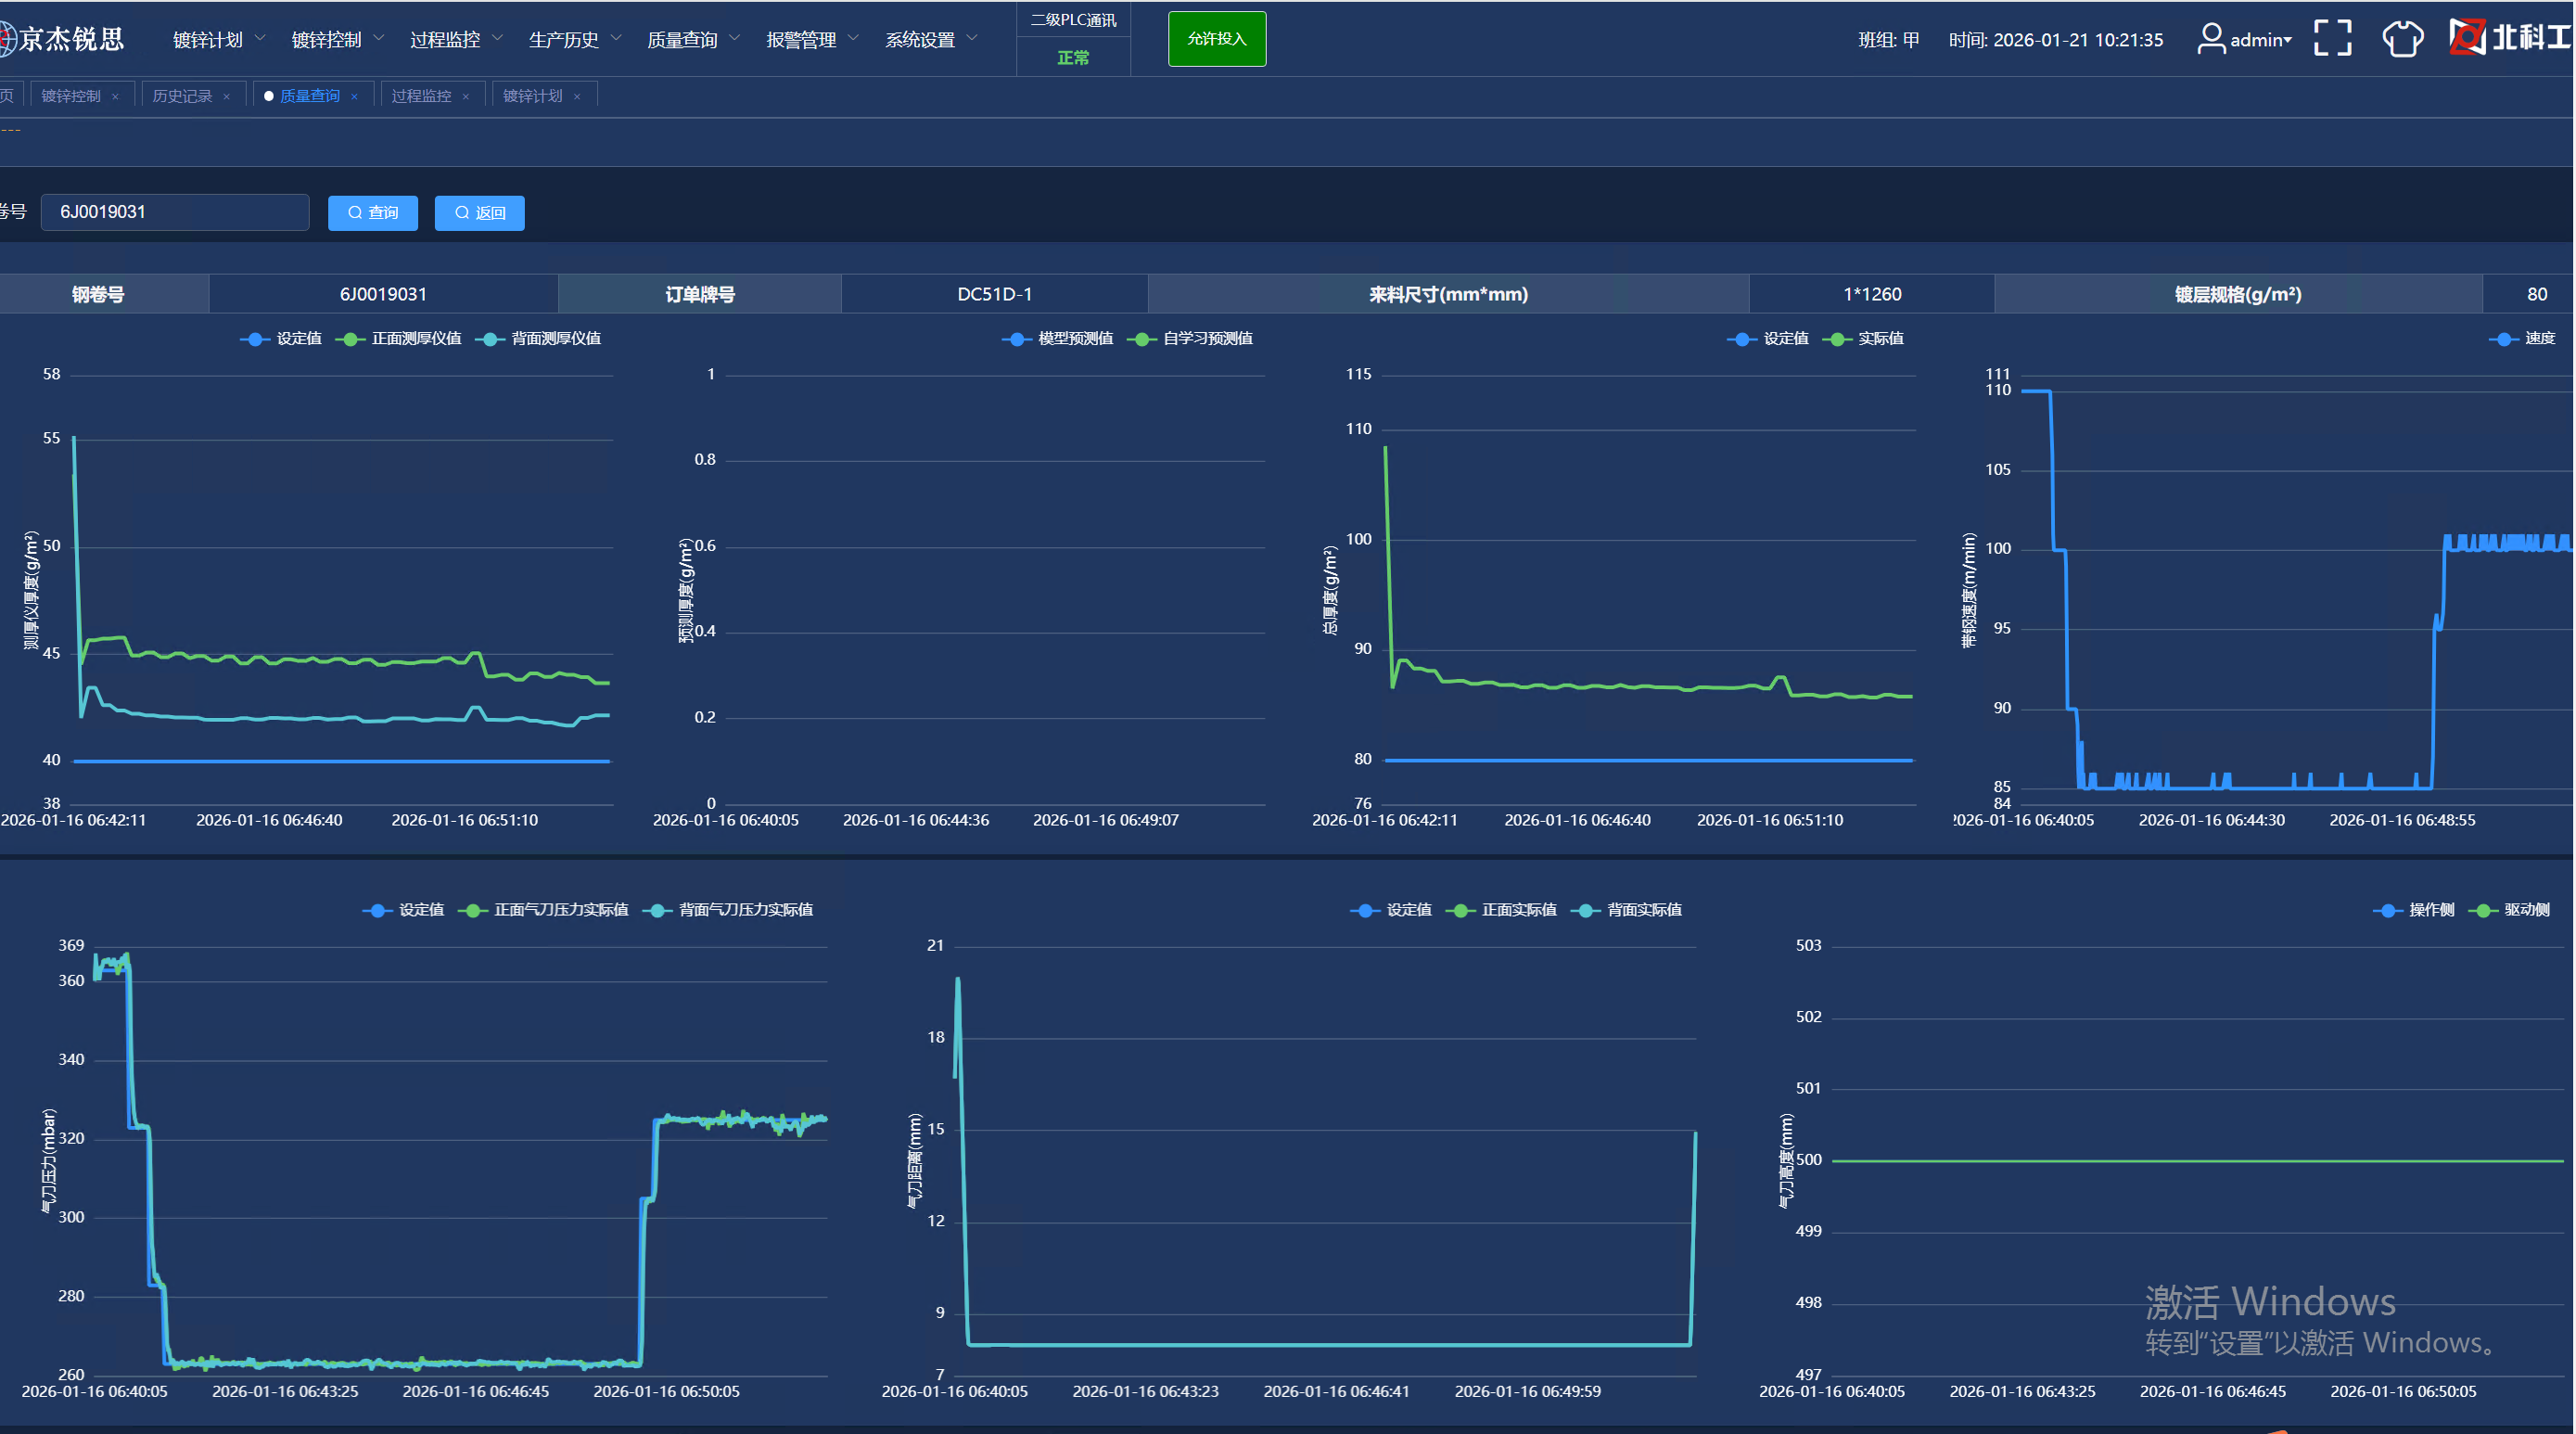Click the admin user avatar icon
Image resolution: width=2576 pixels, height=1434 pixels.
click(2210, 39)
